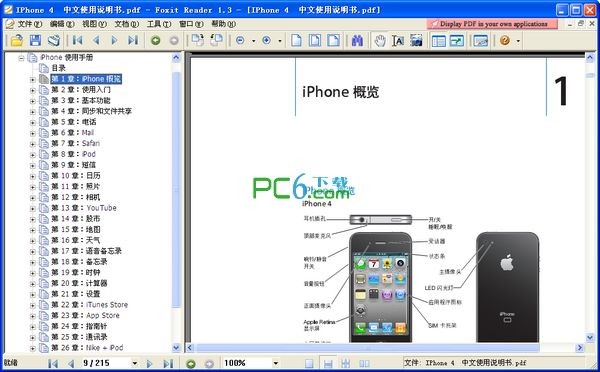Image resolution: width=600 pixels, height=372 pixels.
Task: Go to next page in top toolbar
Action: (x=114, y=40)
